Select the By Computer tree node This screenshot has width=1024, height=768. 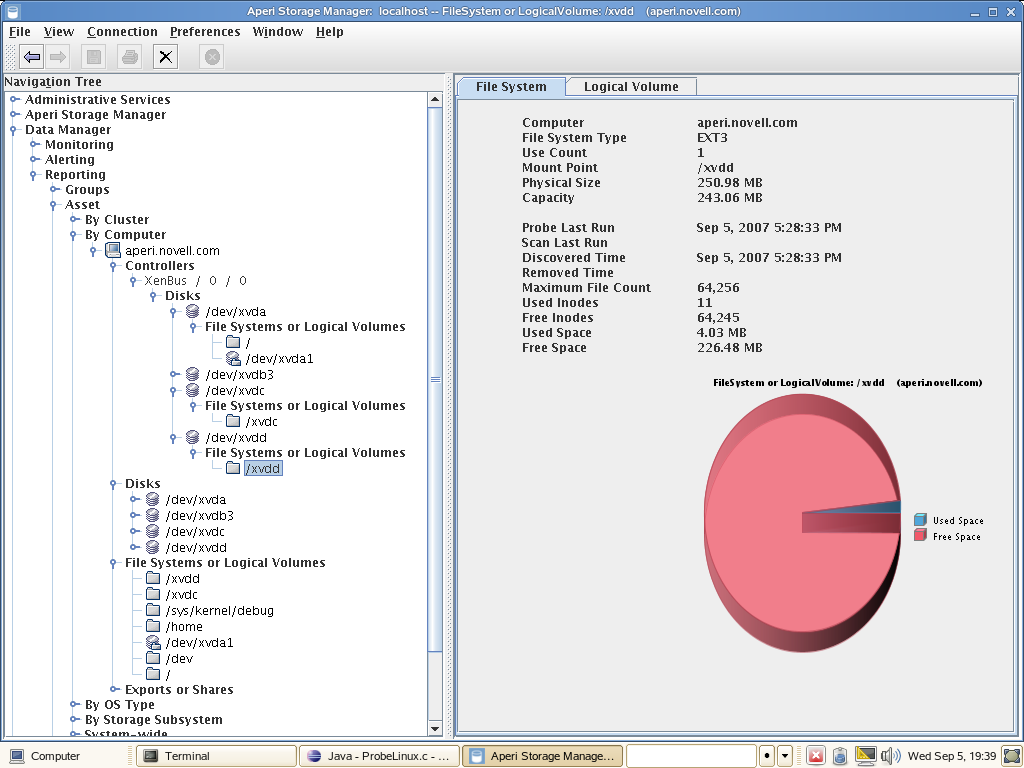tap(125, 234)
